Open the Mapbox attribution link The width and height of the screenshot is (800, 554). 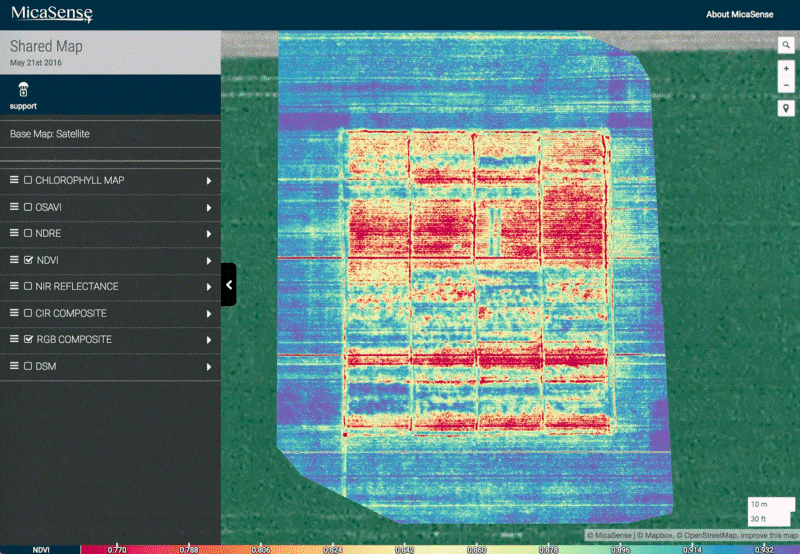pyautogui.click(x=654, y=535)
